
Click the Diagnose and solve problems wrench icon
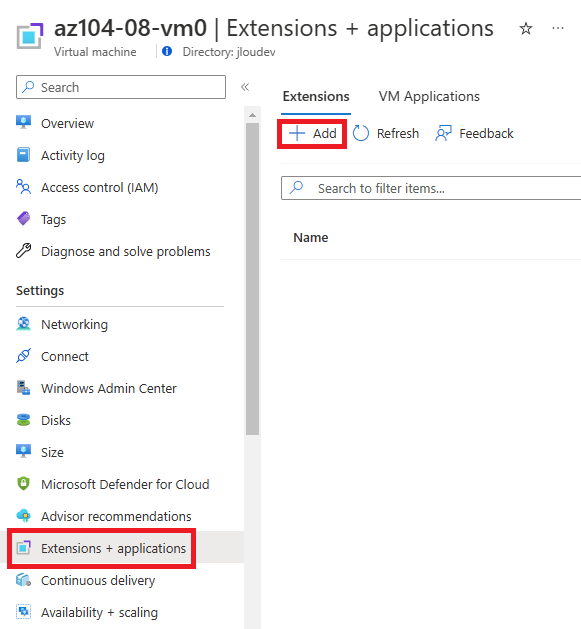point(23,251)
